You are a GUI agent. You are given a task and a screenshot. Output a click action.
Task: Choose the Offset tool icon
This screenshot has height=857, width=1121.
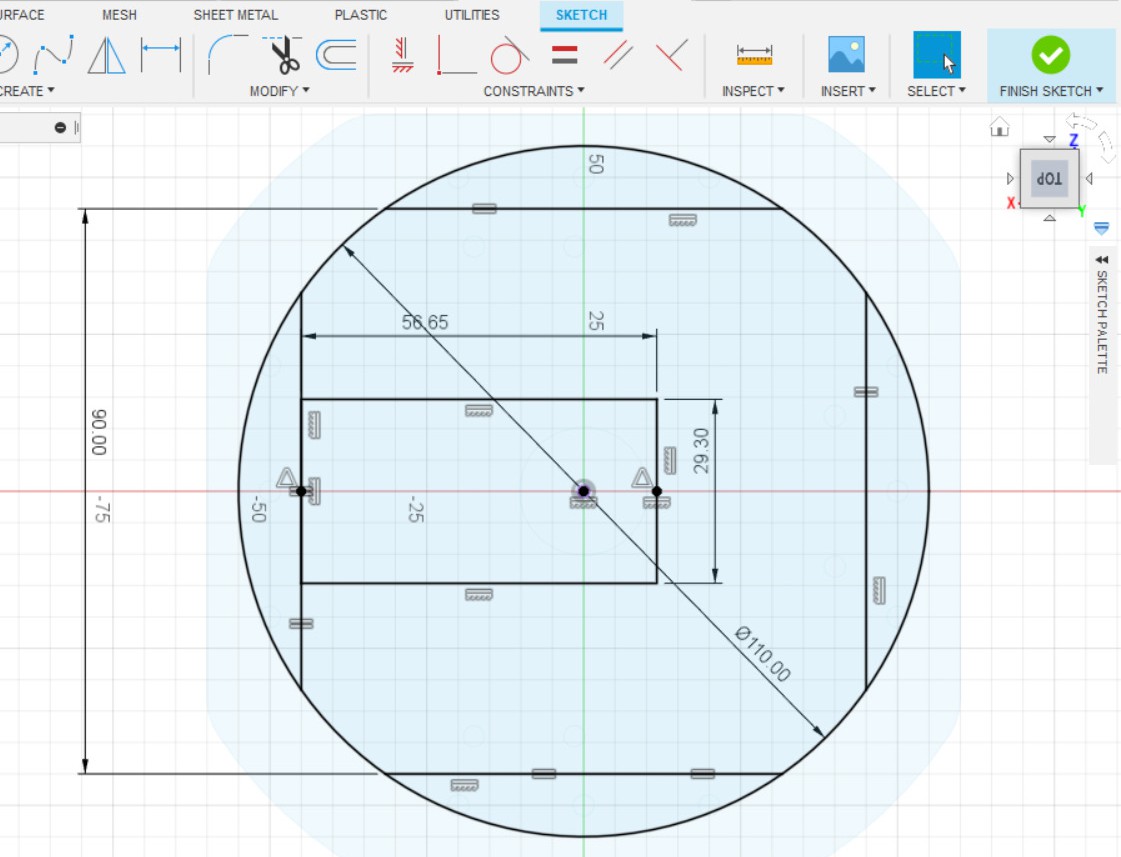(x=337, y=55)
